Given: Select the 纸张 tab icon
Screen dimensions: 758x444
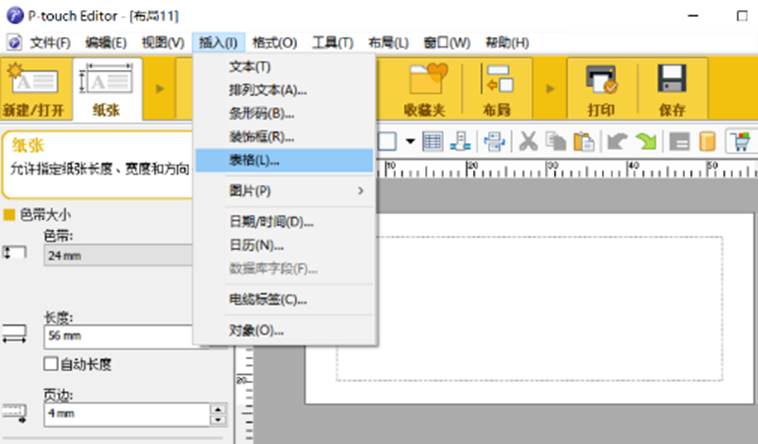Looking at the screenshot, I should coord(107,89).
